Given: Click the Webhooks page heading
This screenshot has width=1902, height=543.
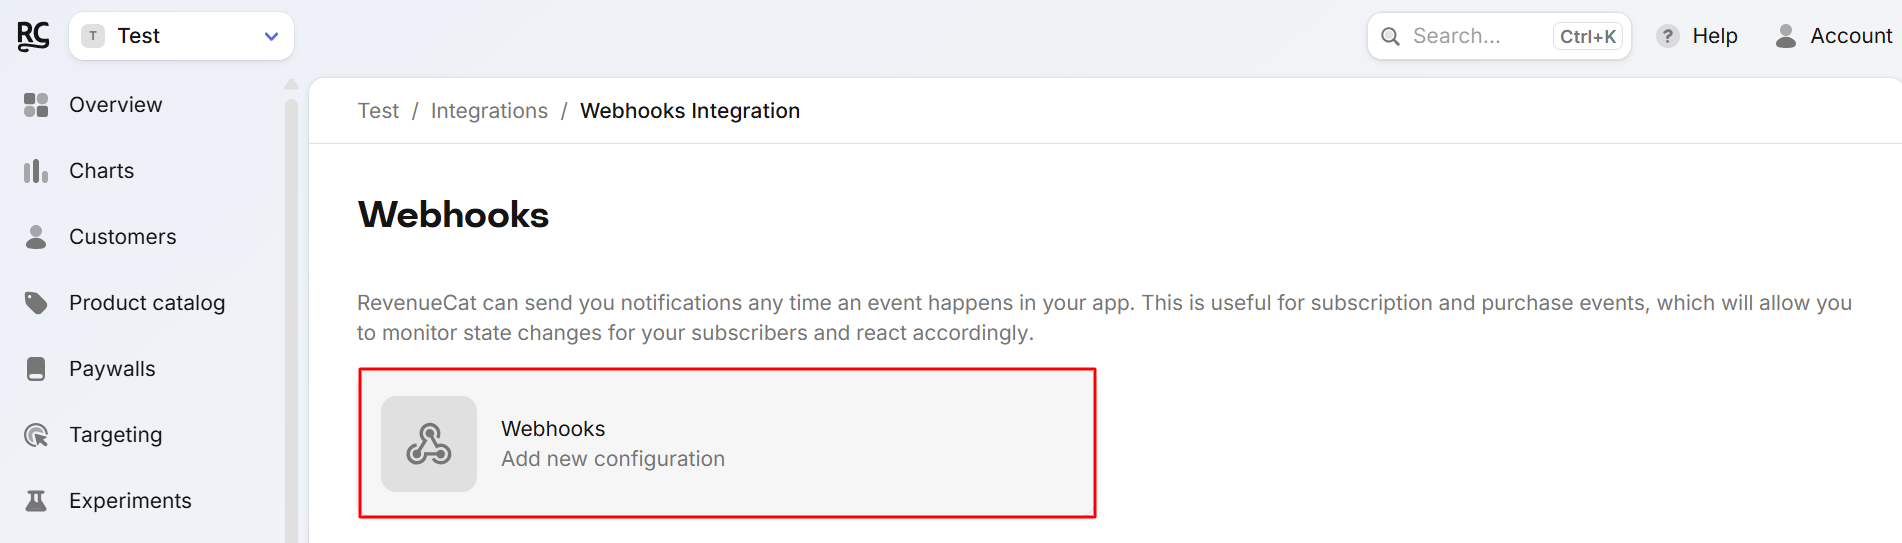Looking at the screenshot, I should pos(453,215).
